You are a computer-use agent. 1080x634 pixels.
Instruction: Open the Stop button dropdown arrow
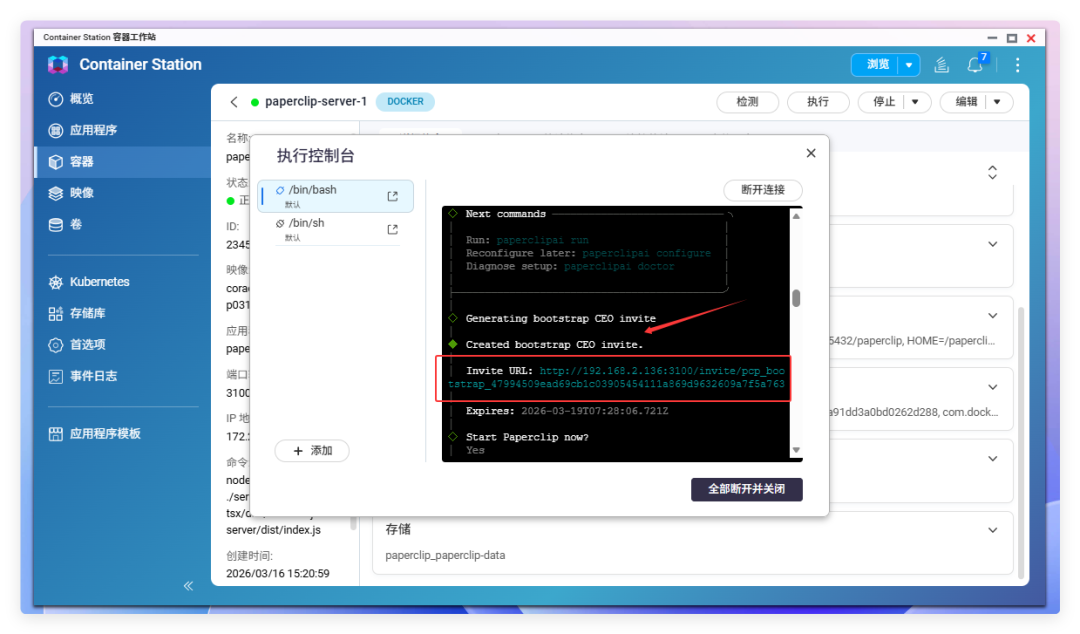(915, 102)
